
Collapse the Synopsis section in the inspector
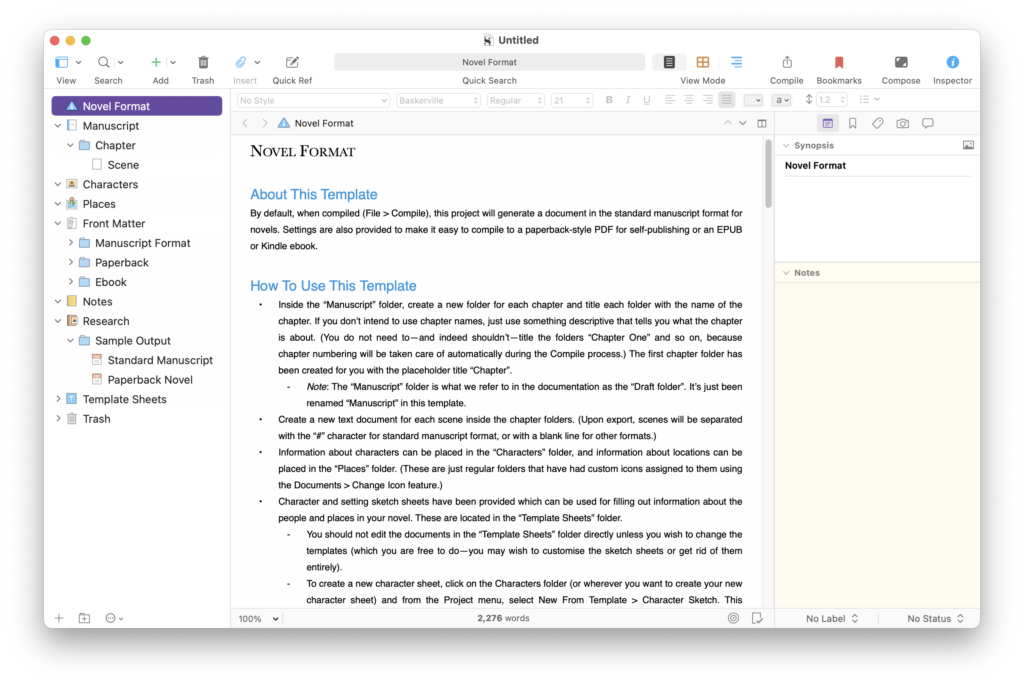tap(786, 145)
